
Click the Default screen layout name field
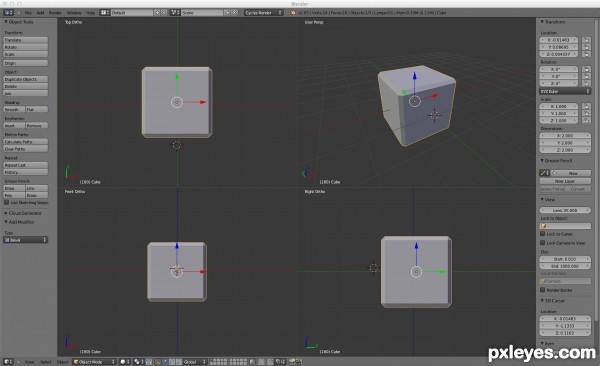[x=132, y=13]
